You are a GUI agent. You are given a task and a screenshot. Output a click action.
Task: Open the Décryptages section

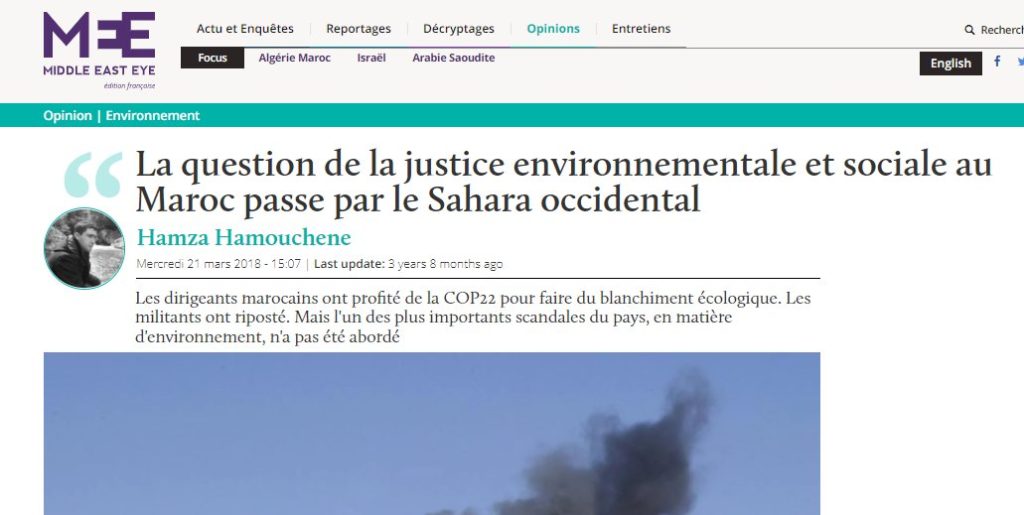point(458,29)
